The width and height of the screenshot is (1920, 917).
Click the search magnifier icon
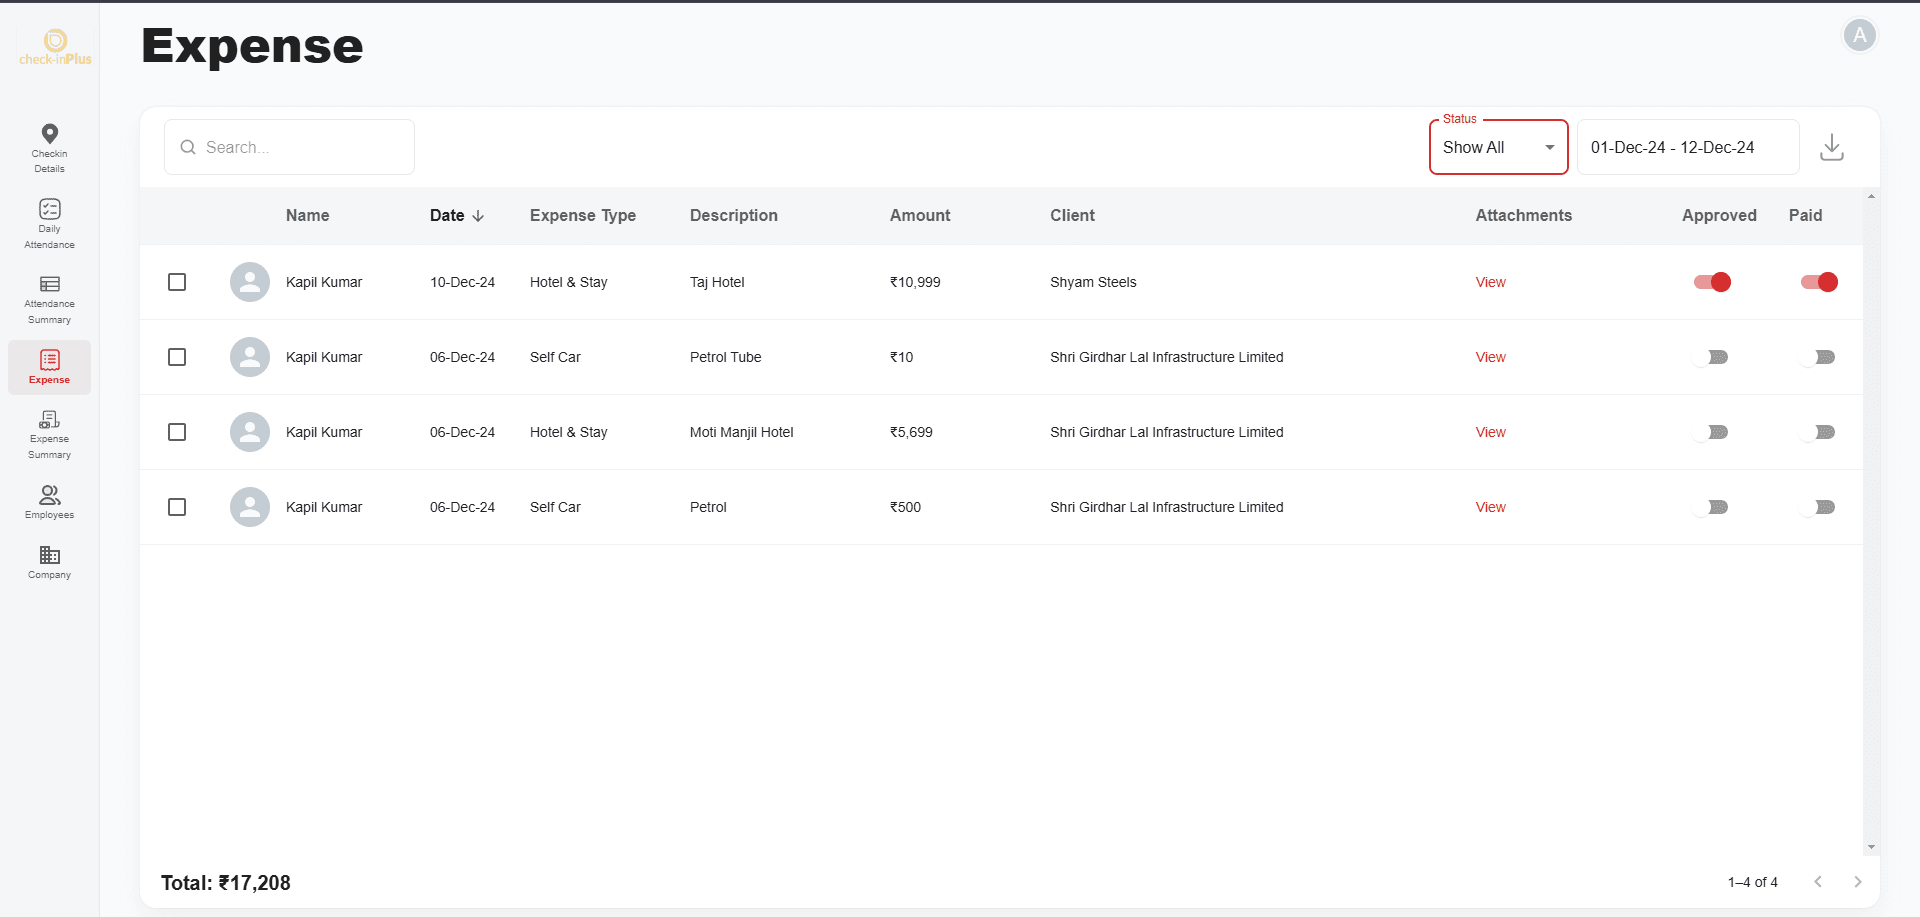(x=188, y=147)
